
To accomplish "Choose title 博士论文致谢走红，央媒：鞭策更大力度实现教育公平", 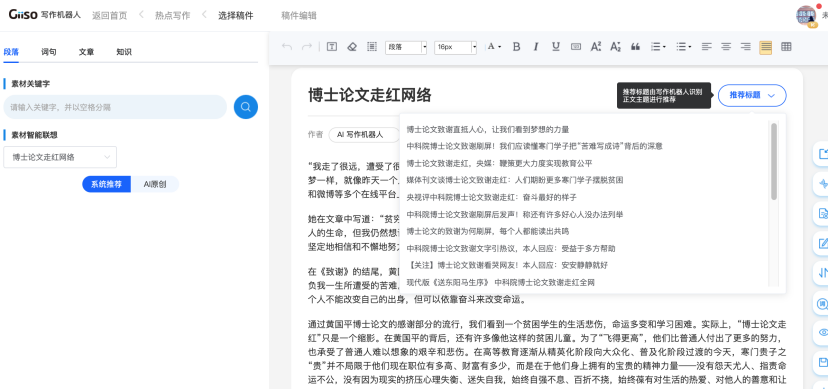I will tap(499, 163).
